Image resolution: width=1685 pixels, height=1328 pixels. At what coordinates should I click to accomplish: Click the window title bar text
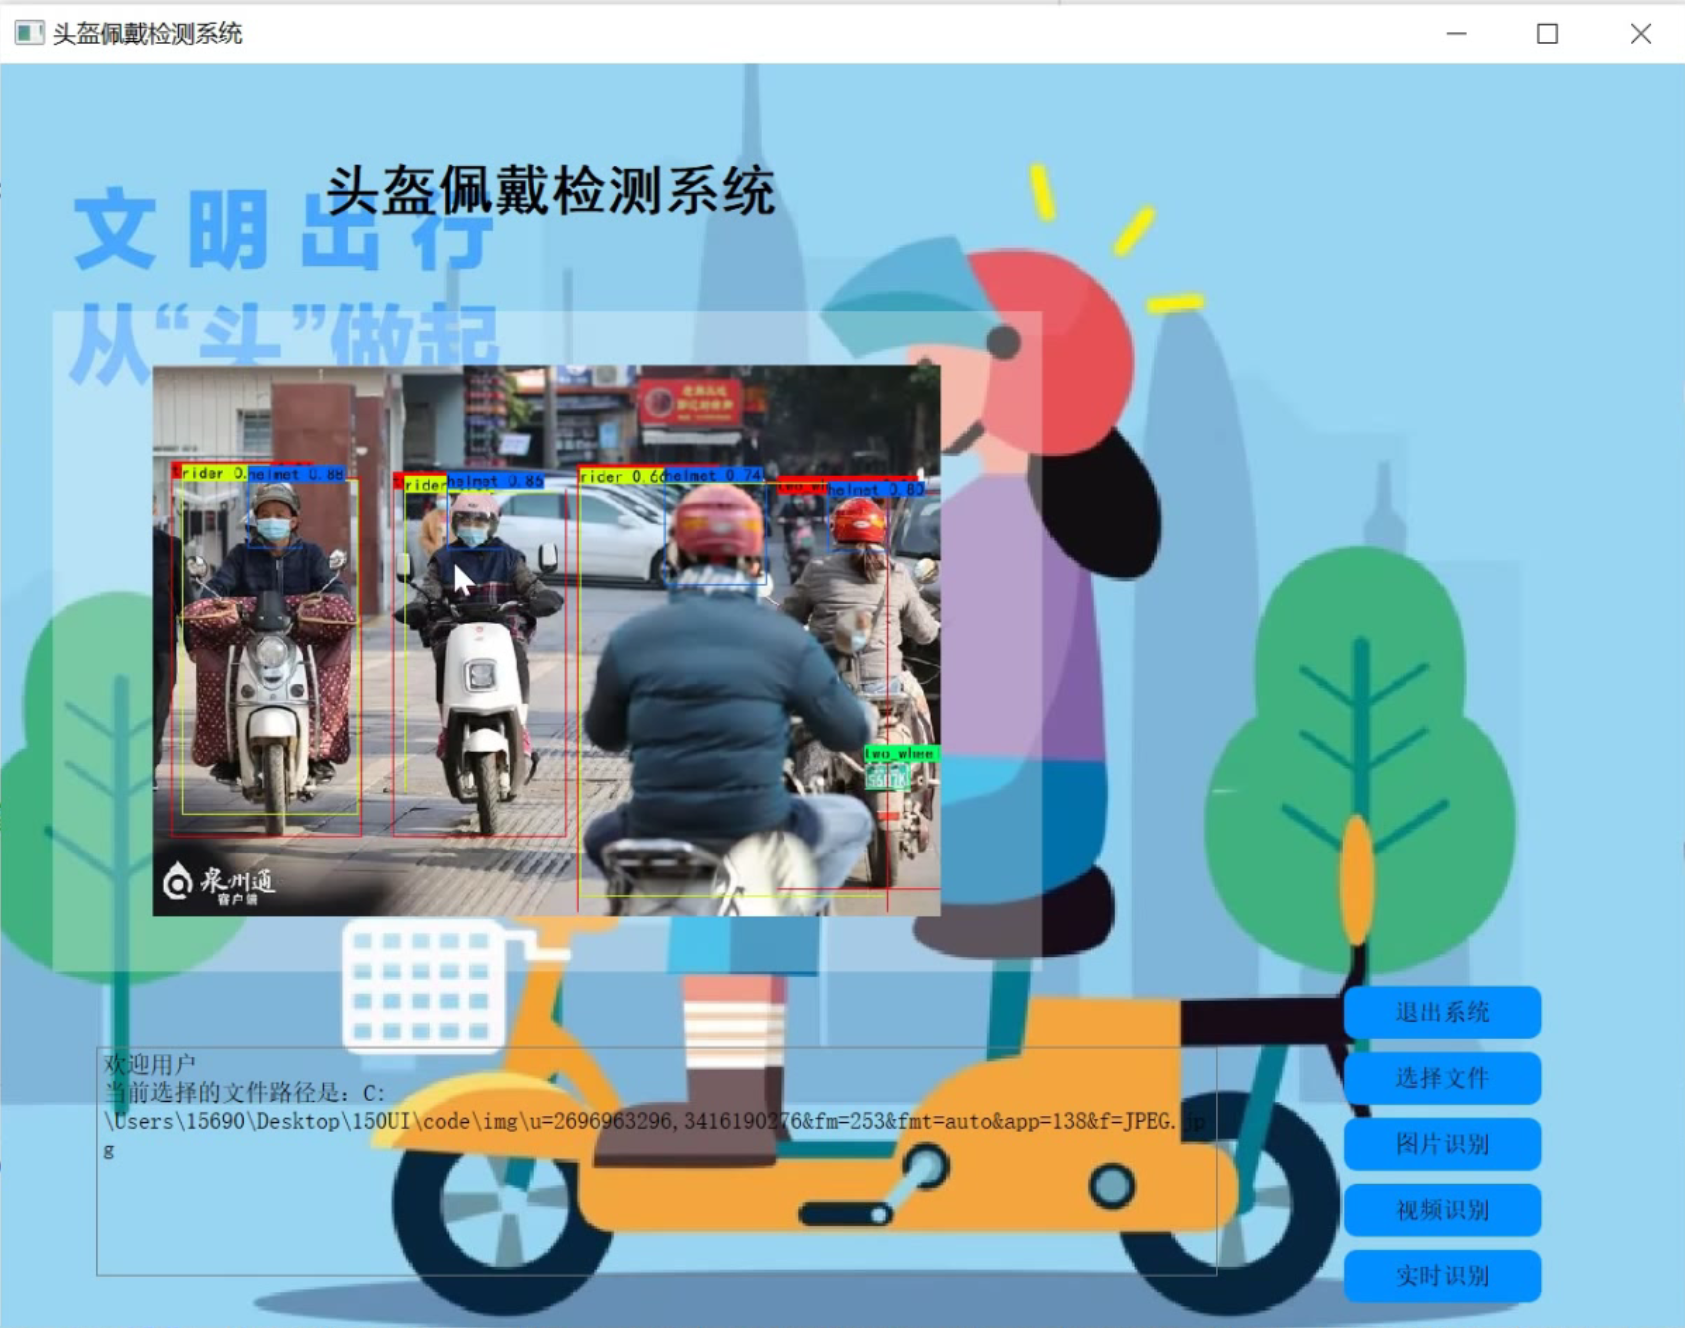147,34
